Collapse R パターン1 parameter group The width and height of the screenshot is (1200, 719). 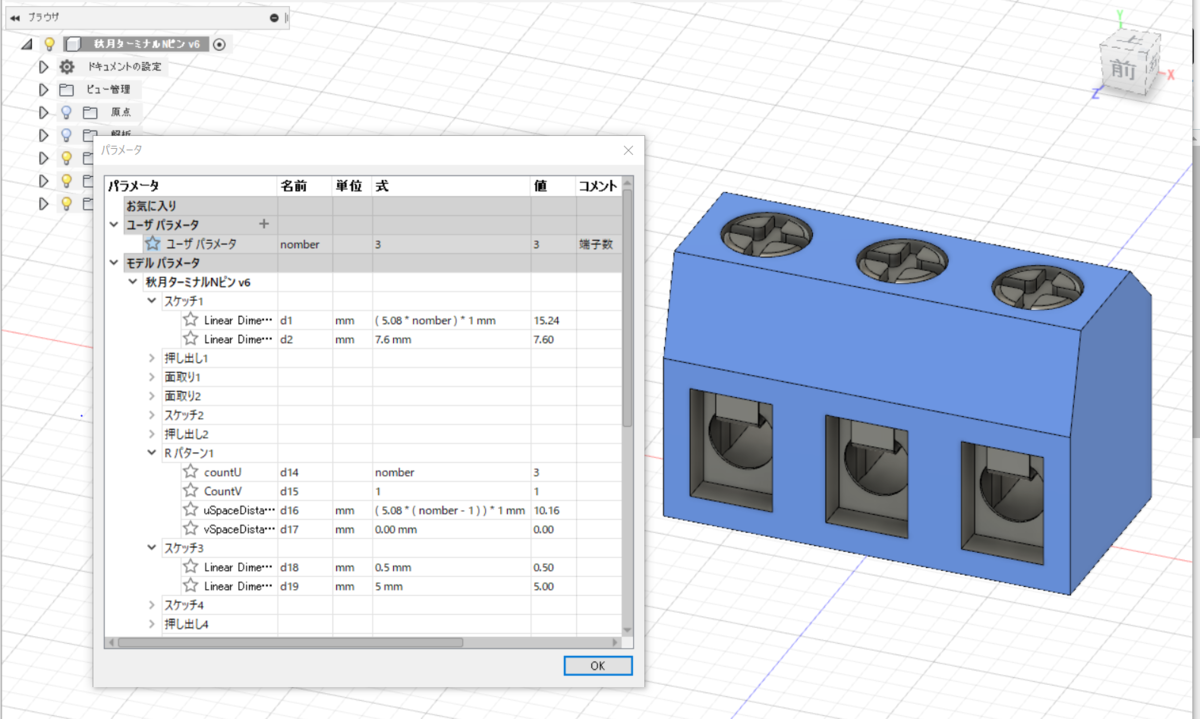pos(152,453)
